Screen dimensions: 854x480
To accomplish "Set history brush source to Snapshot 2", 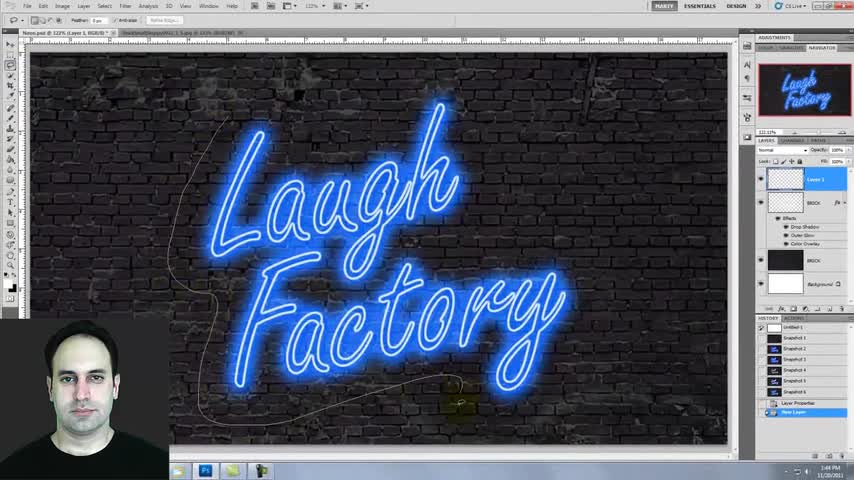I will click(x=761, y=349).
